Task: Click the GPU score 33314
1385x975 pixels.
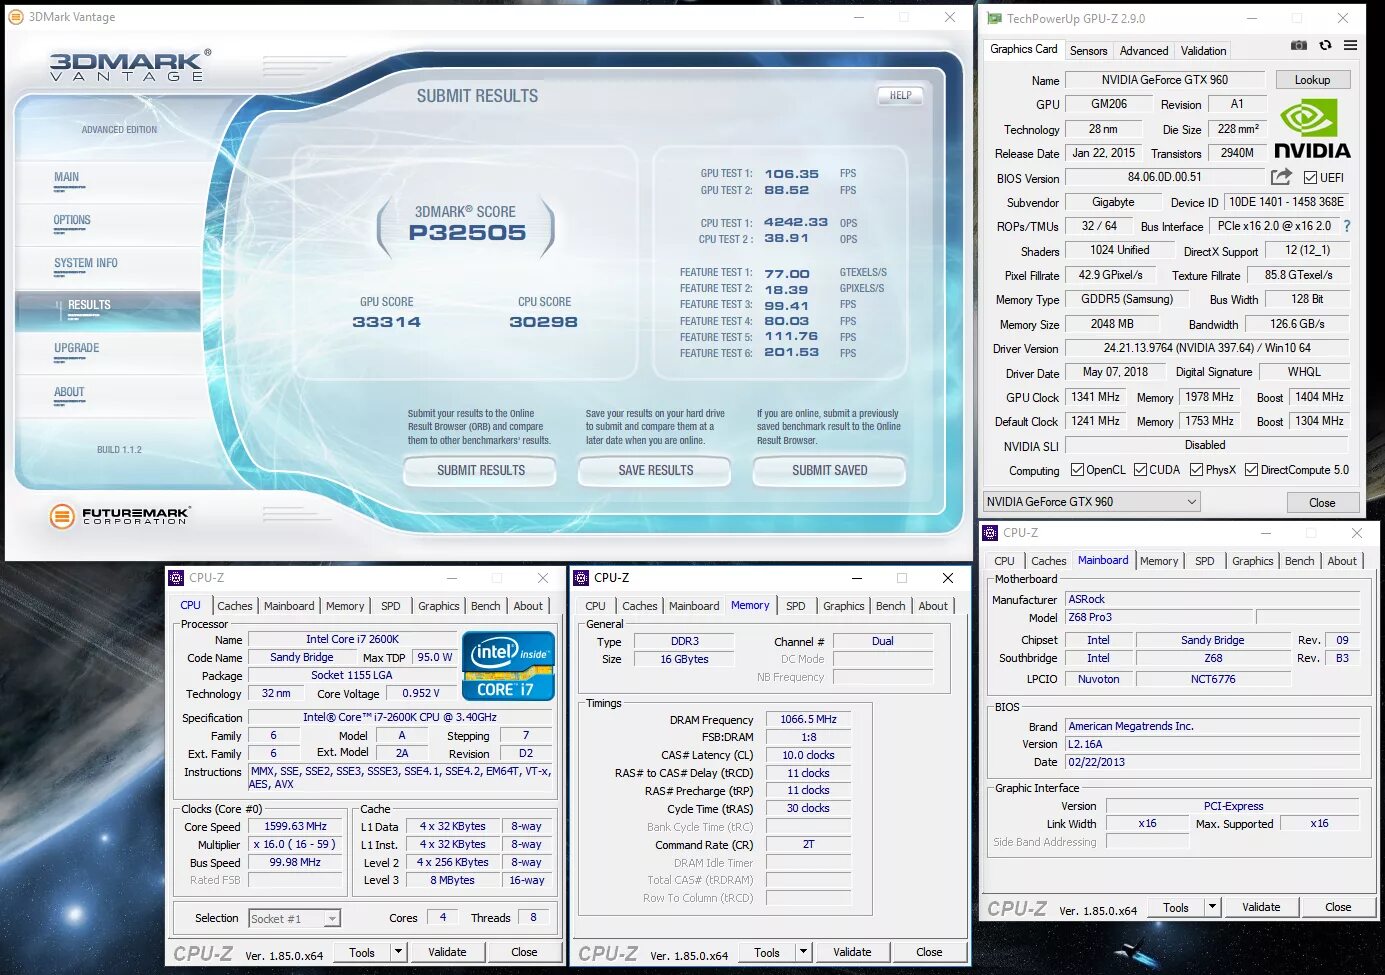Action: [x=386, y=322]
